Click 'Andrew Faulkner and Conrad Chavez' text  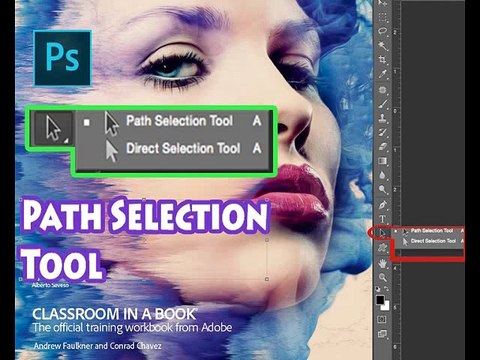click(97, 346)
